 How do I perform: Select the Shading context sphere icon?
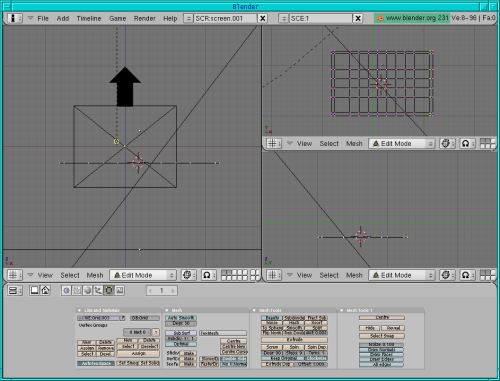point(87,291)
